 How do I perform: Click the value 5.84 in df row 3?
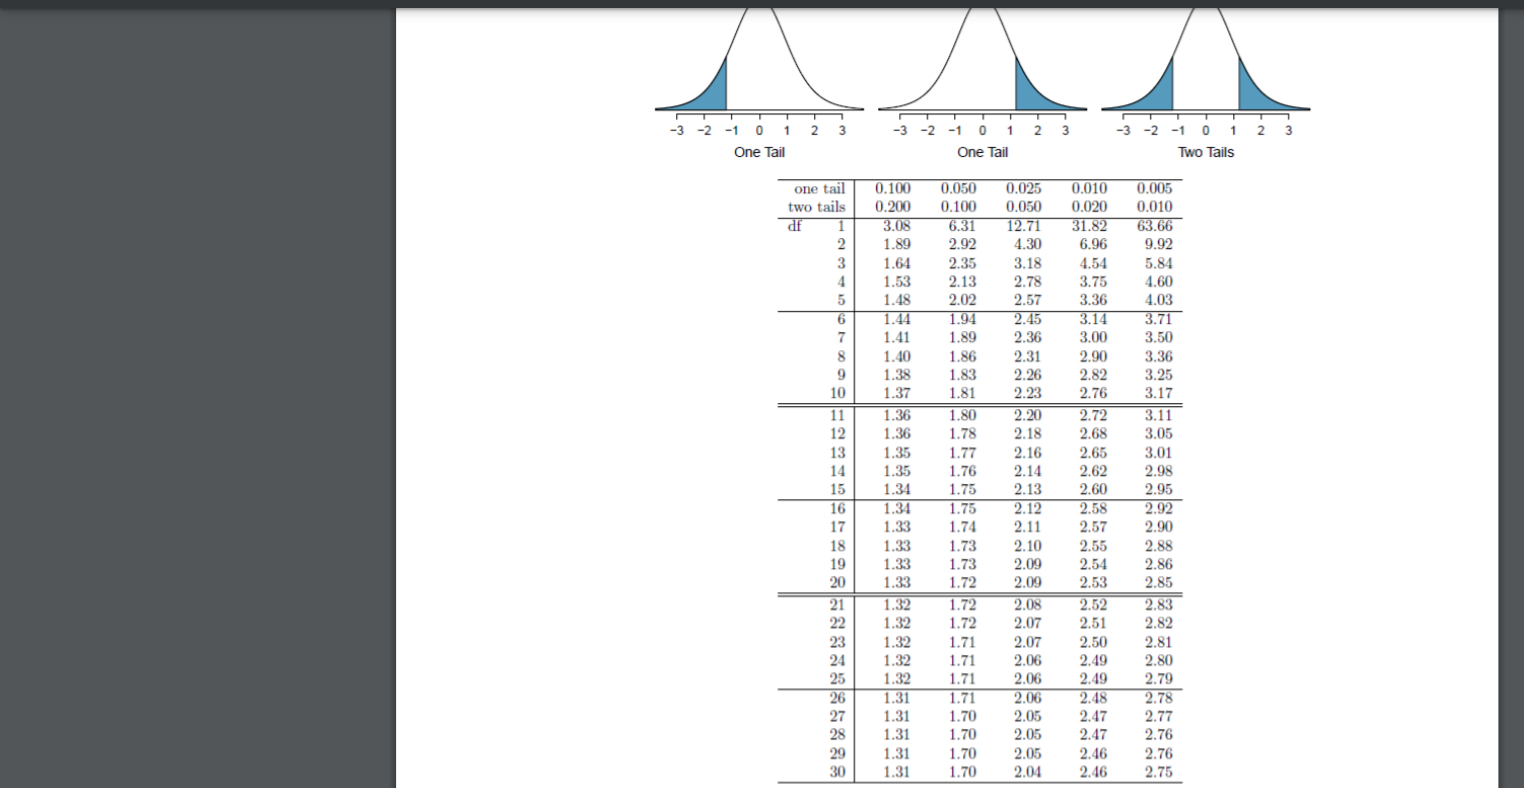click(1158, 263)
